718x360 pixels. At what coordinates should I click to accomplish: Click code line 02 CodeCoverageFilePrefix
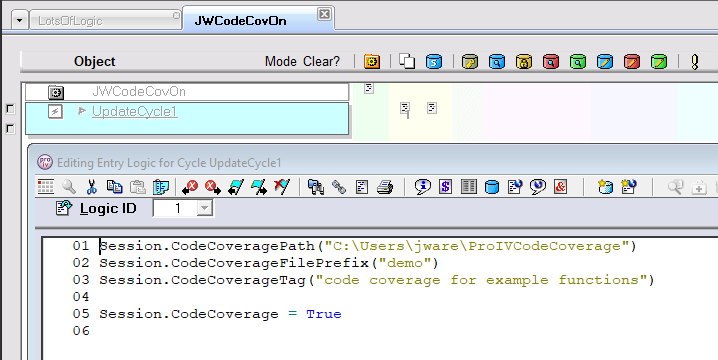pos(269,263)
